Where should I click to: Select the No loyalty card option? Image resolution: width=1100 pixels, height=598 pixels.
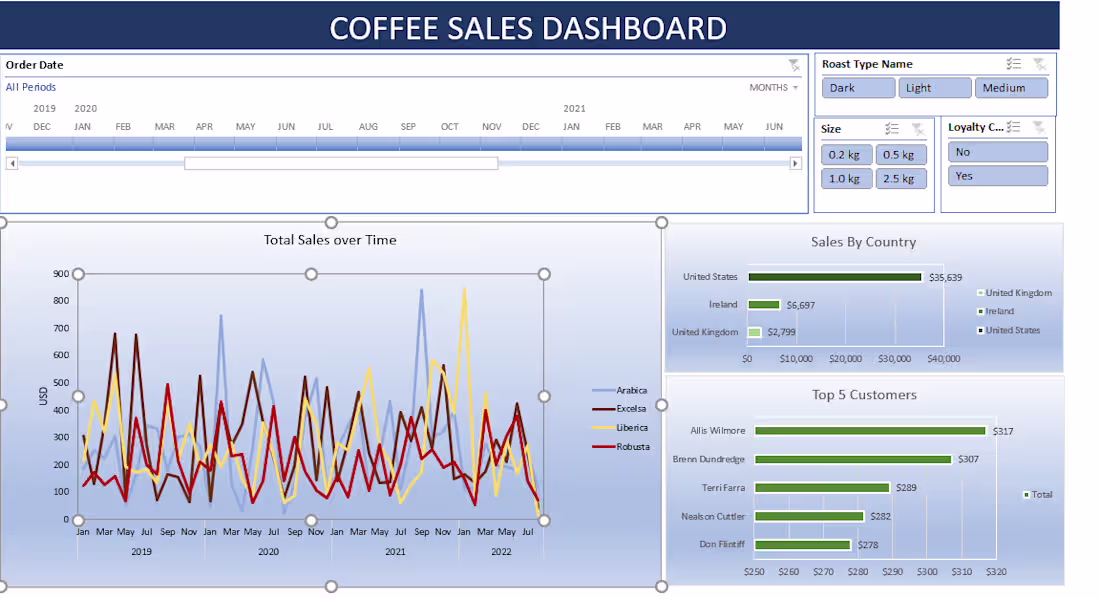(997, 151)
